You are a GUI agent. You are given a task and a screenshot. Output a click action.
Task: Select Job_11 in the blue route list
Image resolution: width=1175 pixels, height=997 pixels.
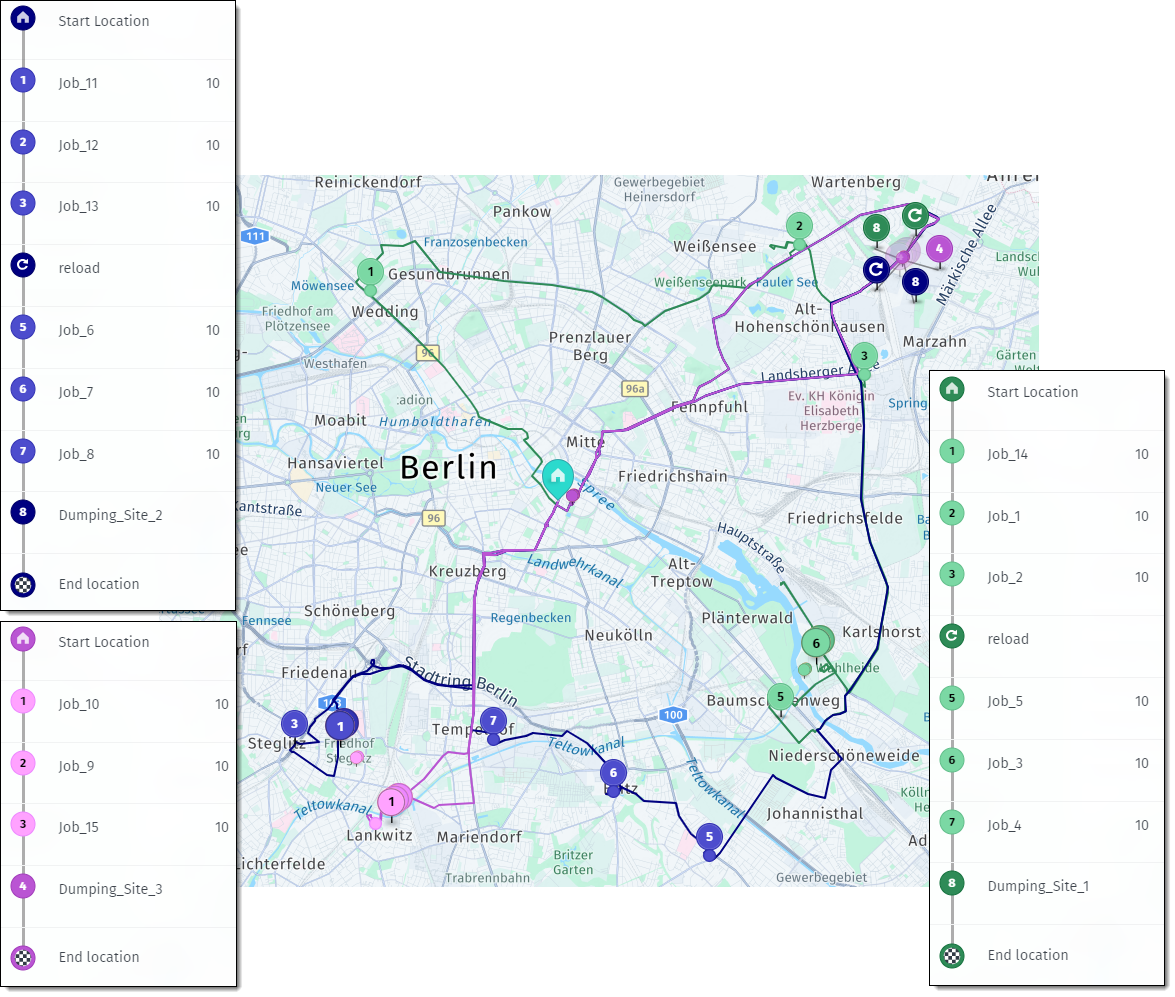pos(118,83)
